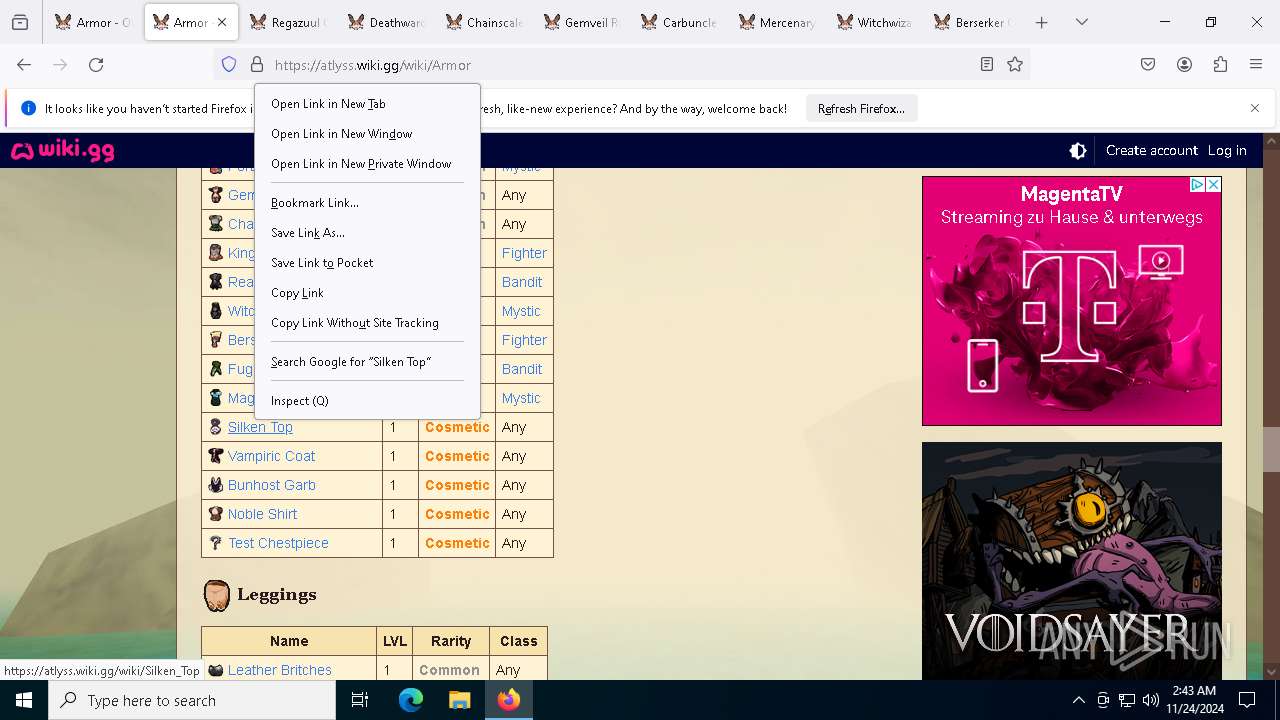Viewport: 1280px width, 720px height.
Task: Click the Refresh Firefox button
Action: [x=861, y=108]
